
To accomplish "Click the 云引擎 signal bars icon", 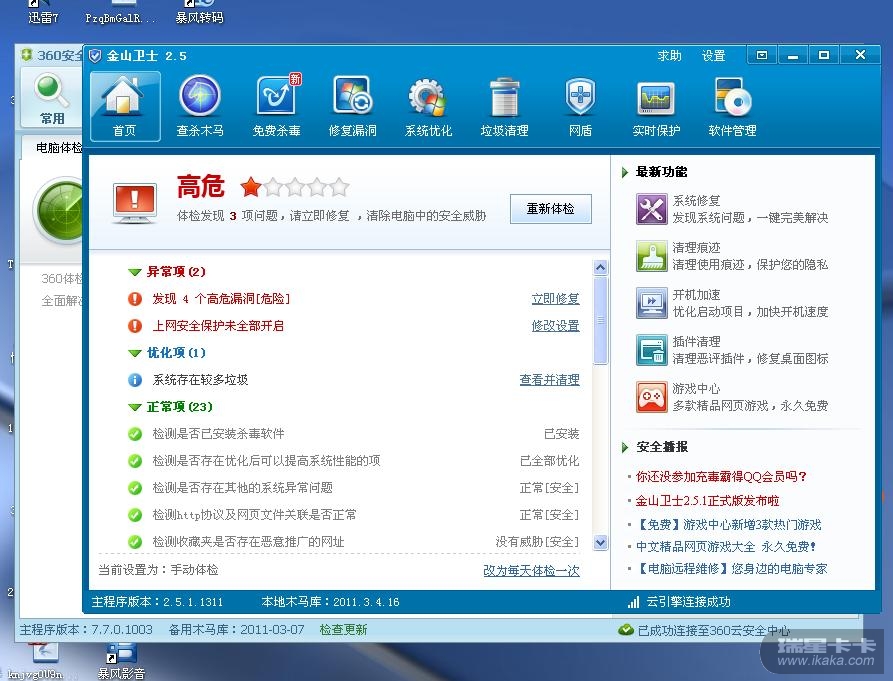I will pos(633,602).
